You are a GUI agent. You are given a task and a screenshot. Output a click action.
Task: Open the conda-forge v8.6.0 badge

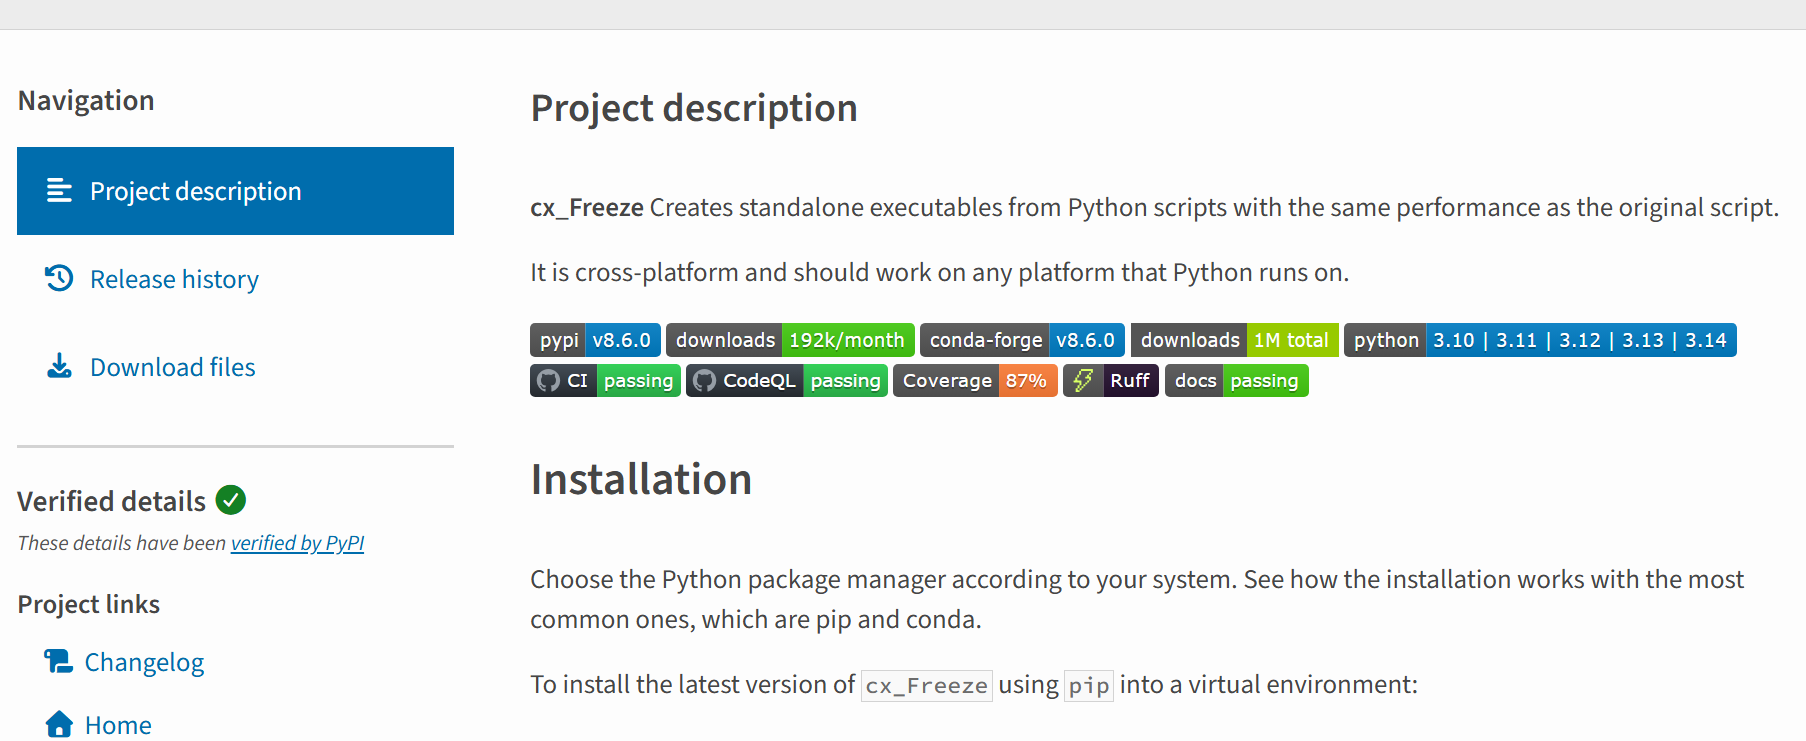coord(1021,341)
